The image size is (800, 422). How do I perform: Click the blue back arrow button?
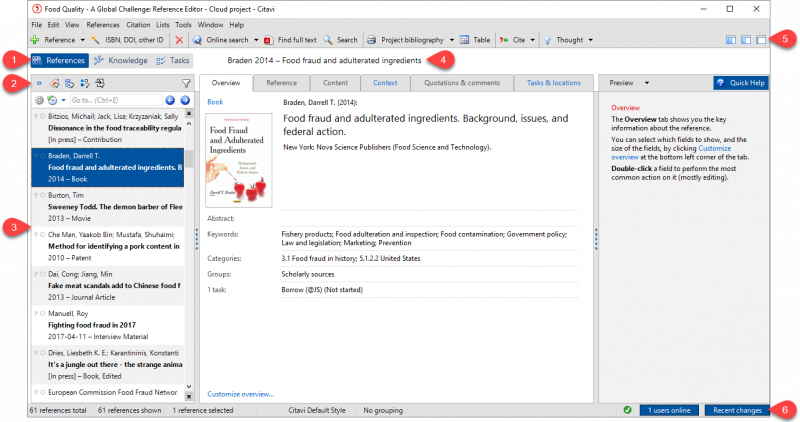pyautogui.click(x=170, y=100)
